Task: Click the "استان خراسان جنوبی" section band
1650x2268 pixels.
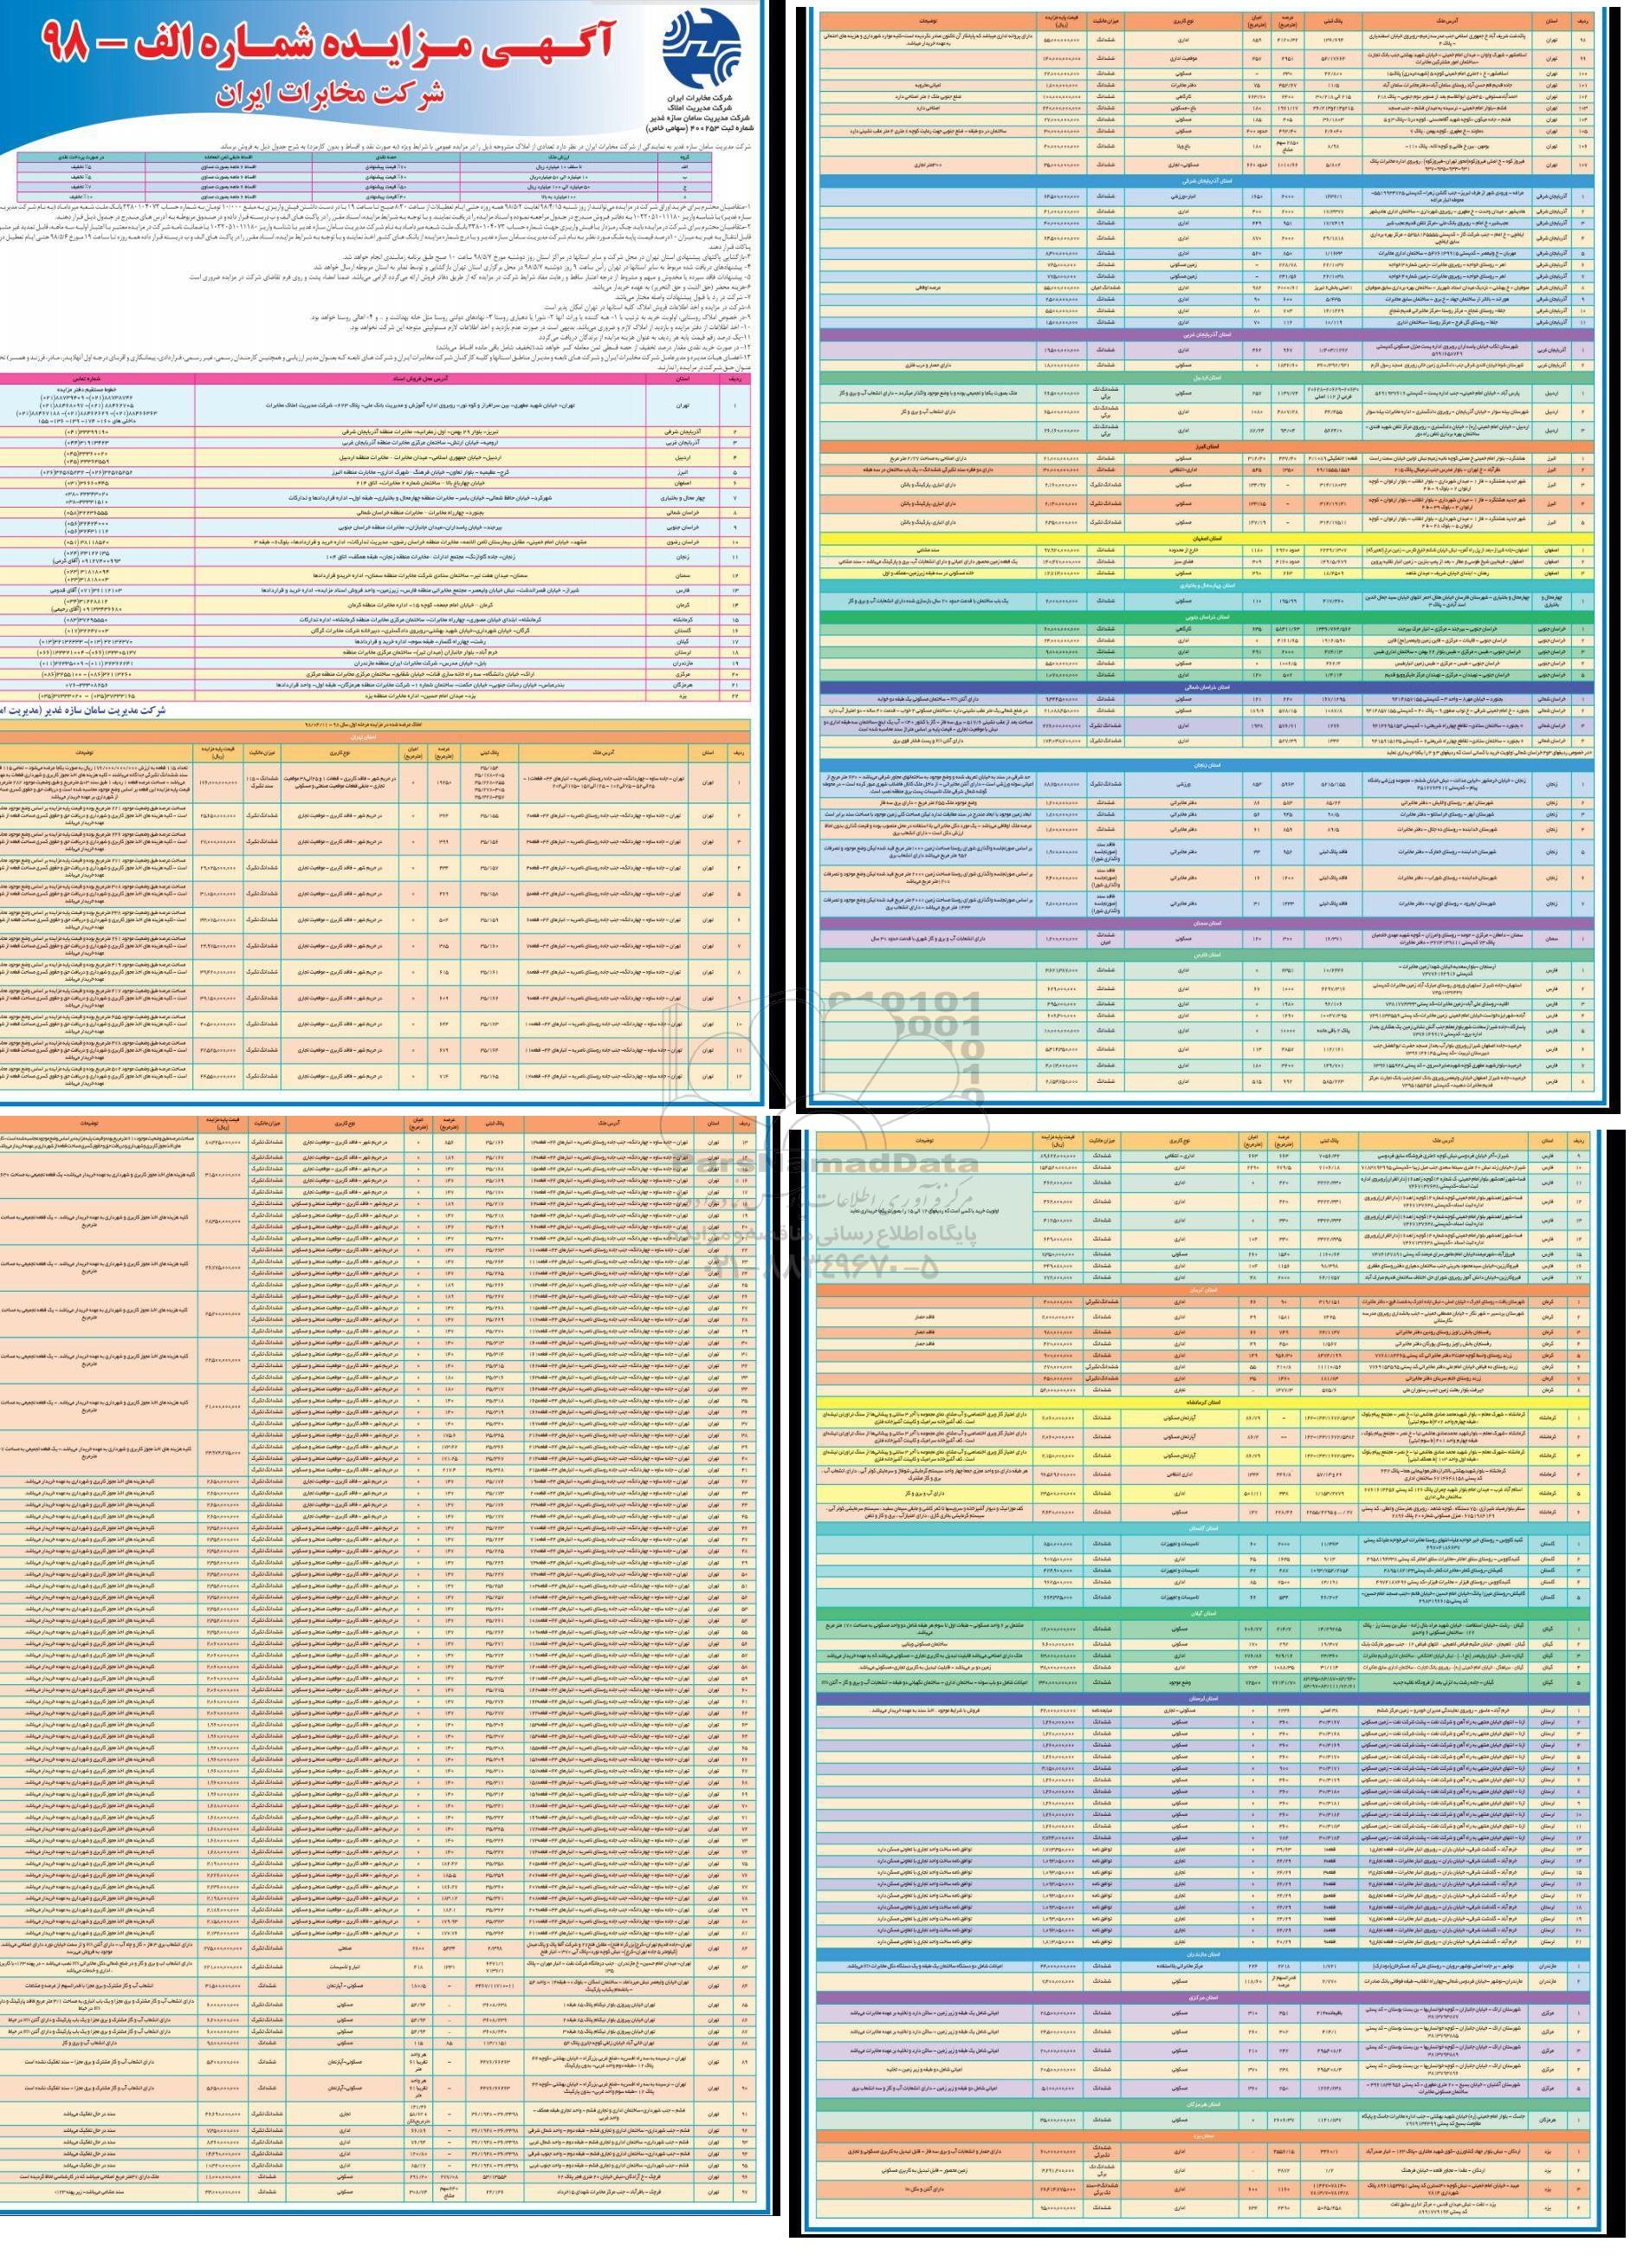Action: click(x=1208, y=617)
